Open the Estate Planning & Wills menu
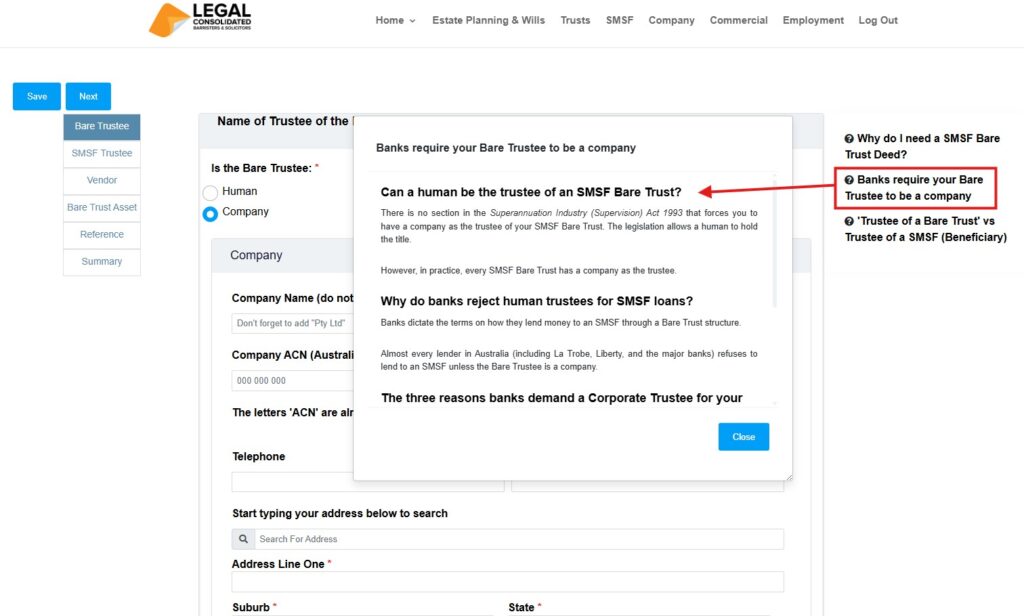 point(488,19)
